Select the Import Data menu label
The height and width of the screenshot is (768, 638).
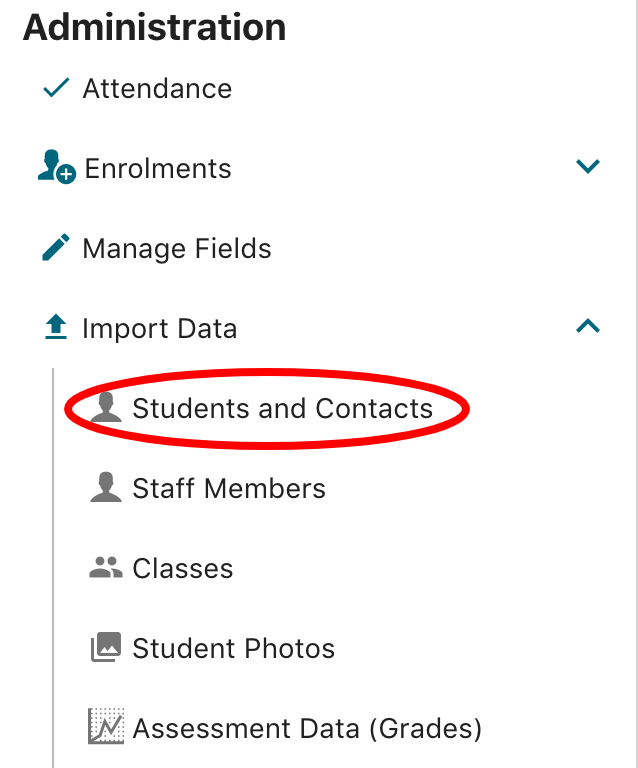pyautogui.click(x=160, y=329)
